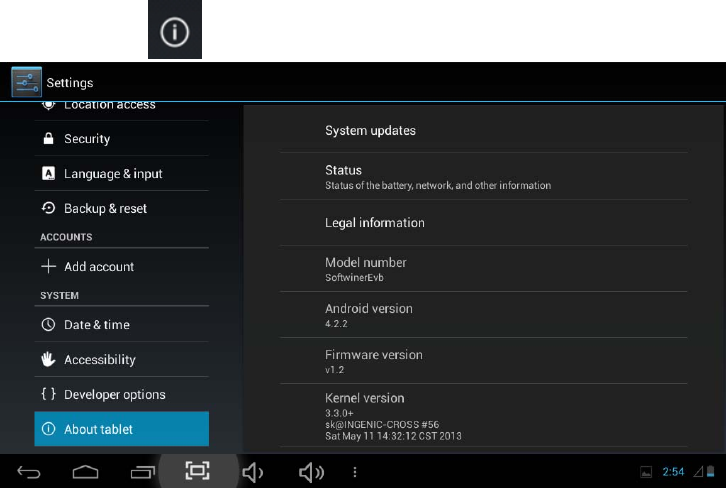
Task: Tap the Recent apps button
Action: (x=143, y=472)
